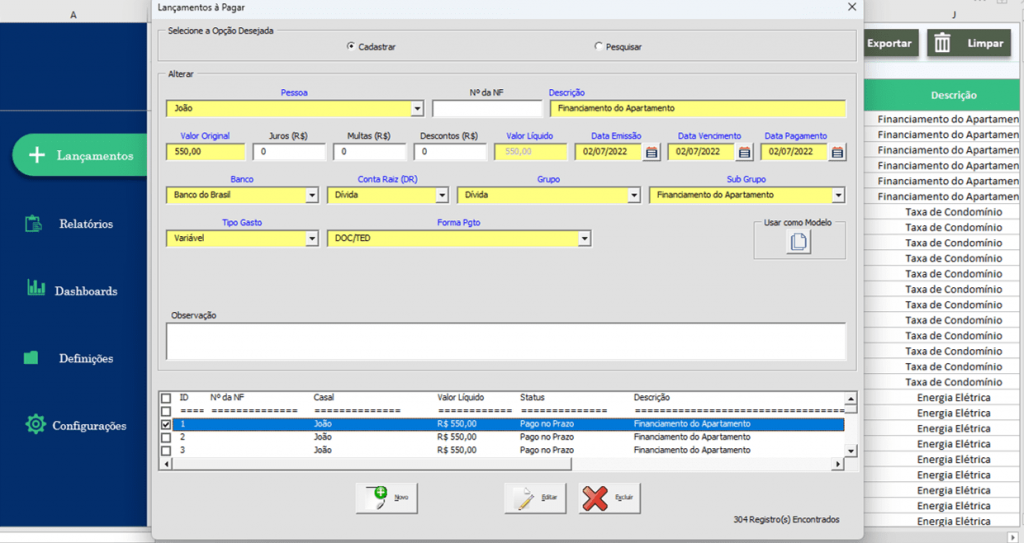Click the Novo record button
This screenshot has width=1024, height=543.
coord(387,498)
